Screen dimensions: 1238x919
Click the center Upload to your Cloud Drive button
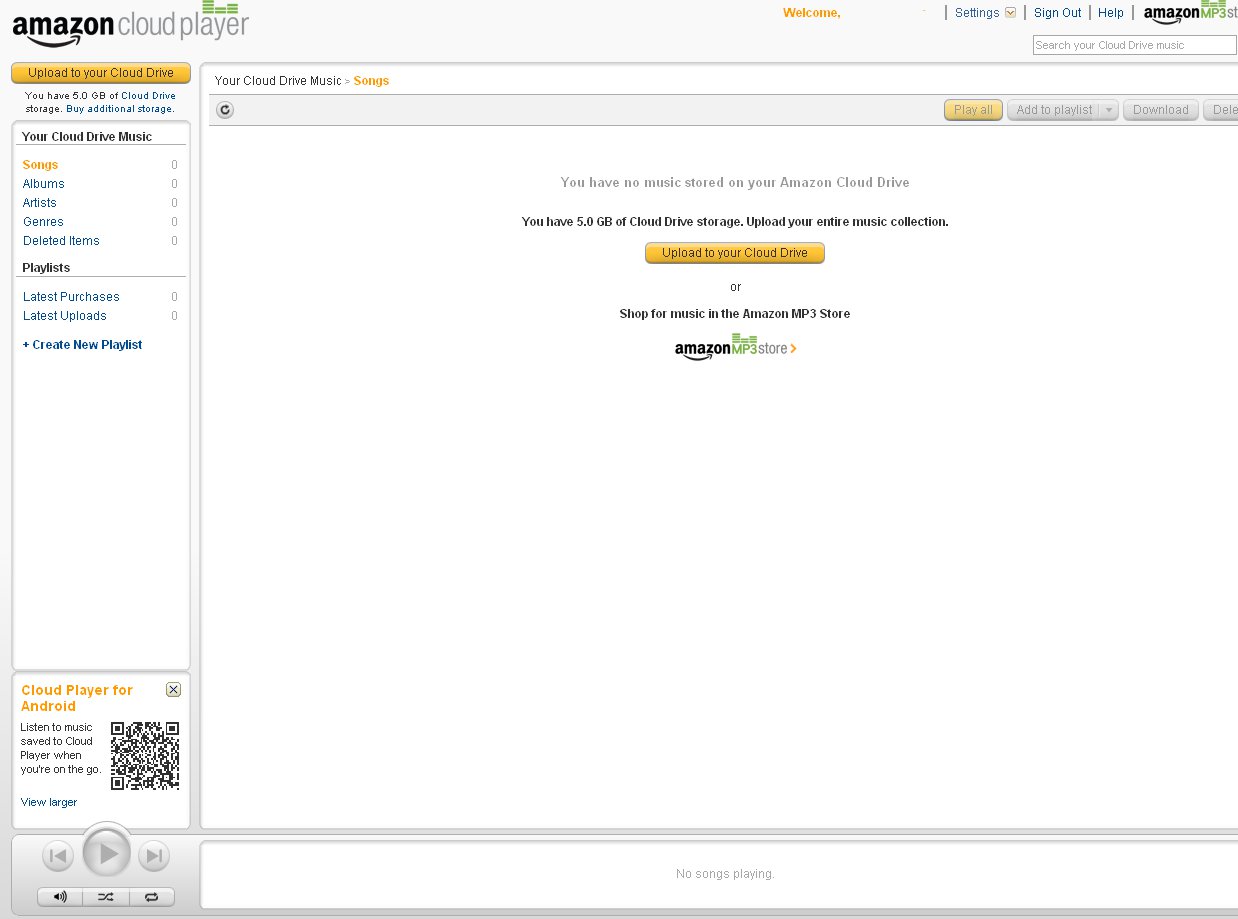click(x=735, y=253)
